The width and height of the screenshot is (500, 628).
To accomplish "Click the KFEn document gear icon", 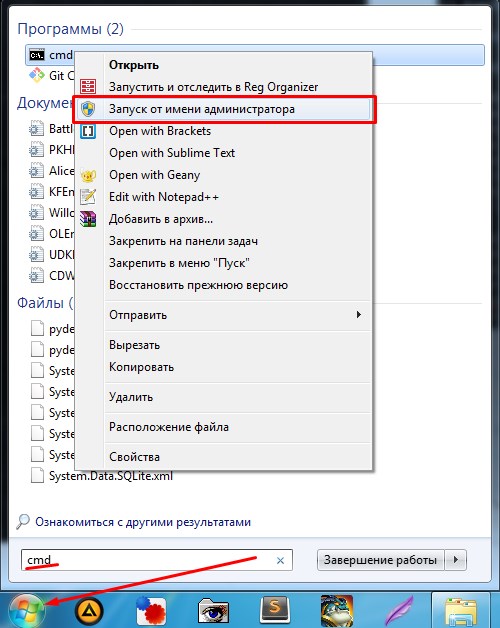I will (36, 192).
